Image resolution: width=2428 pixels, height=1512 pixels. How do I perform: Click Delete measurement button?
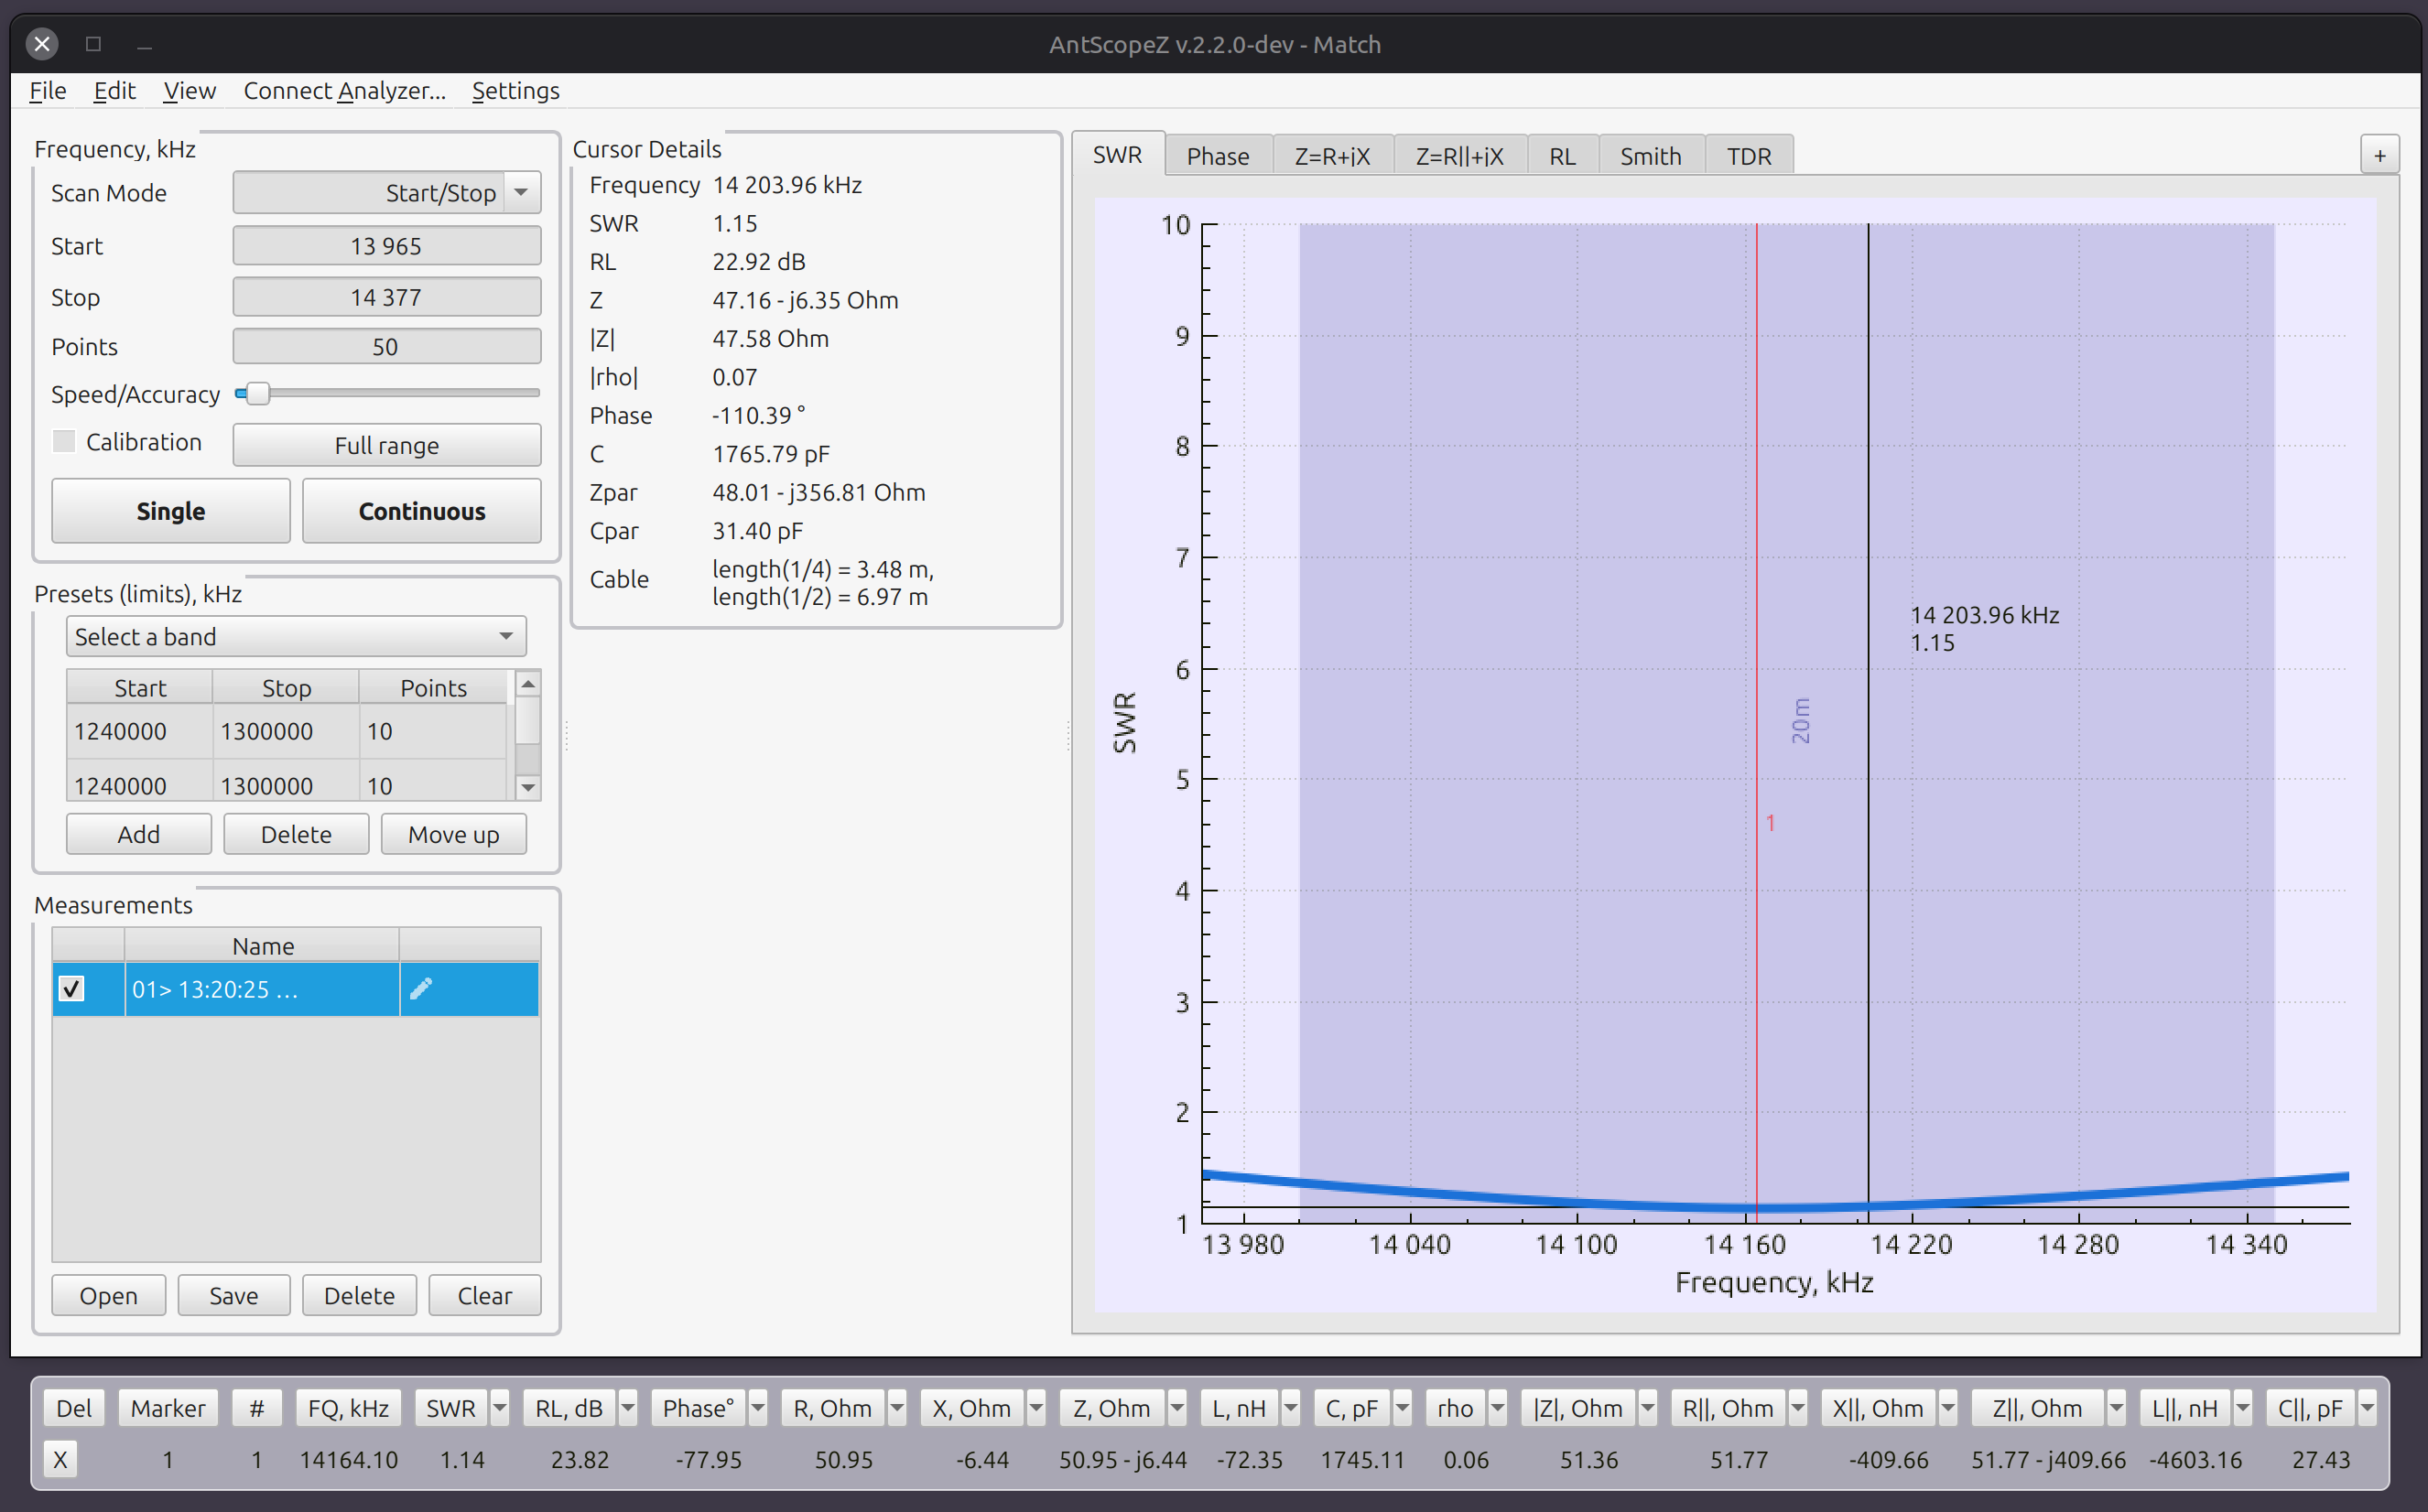pyautogui.click(x=360, y=1295)
